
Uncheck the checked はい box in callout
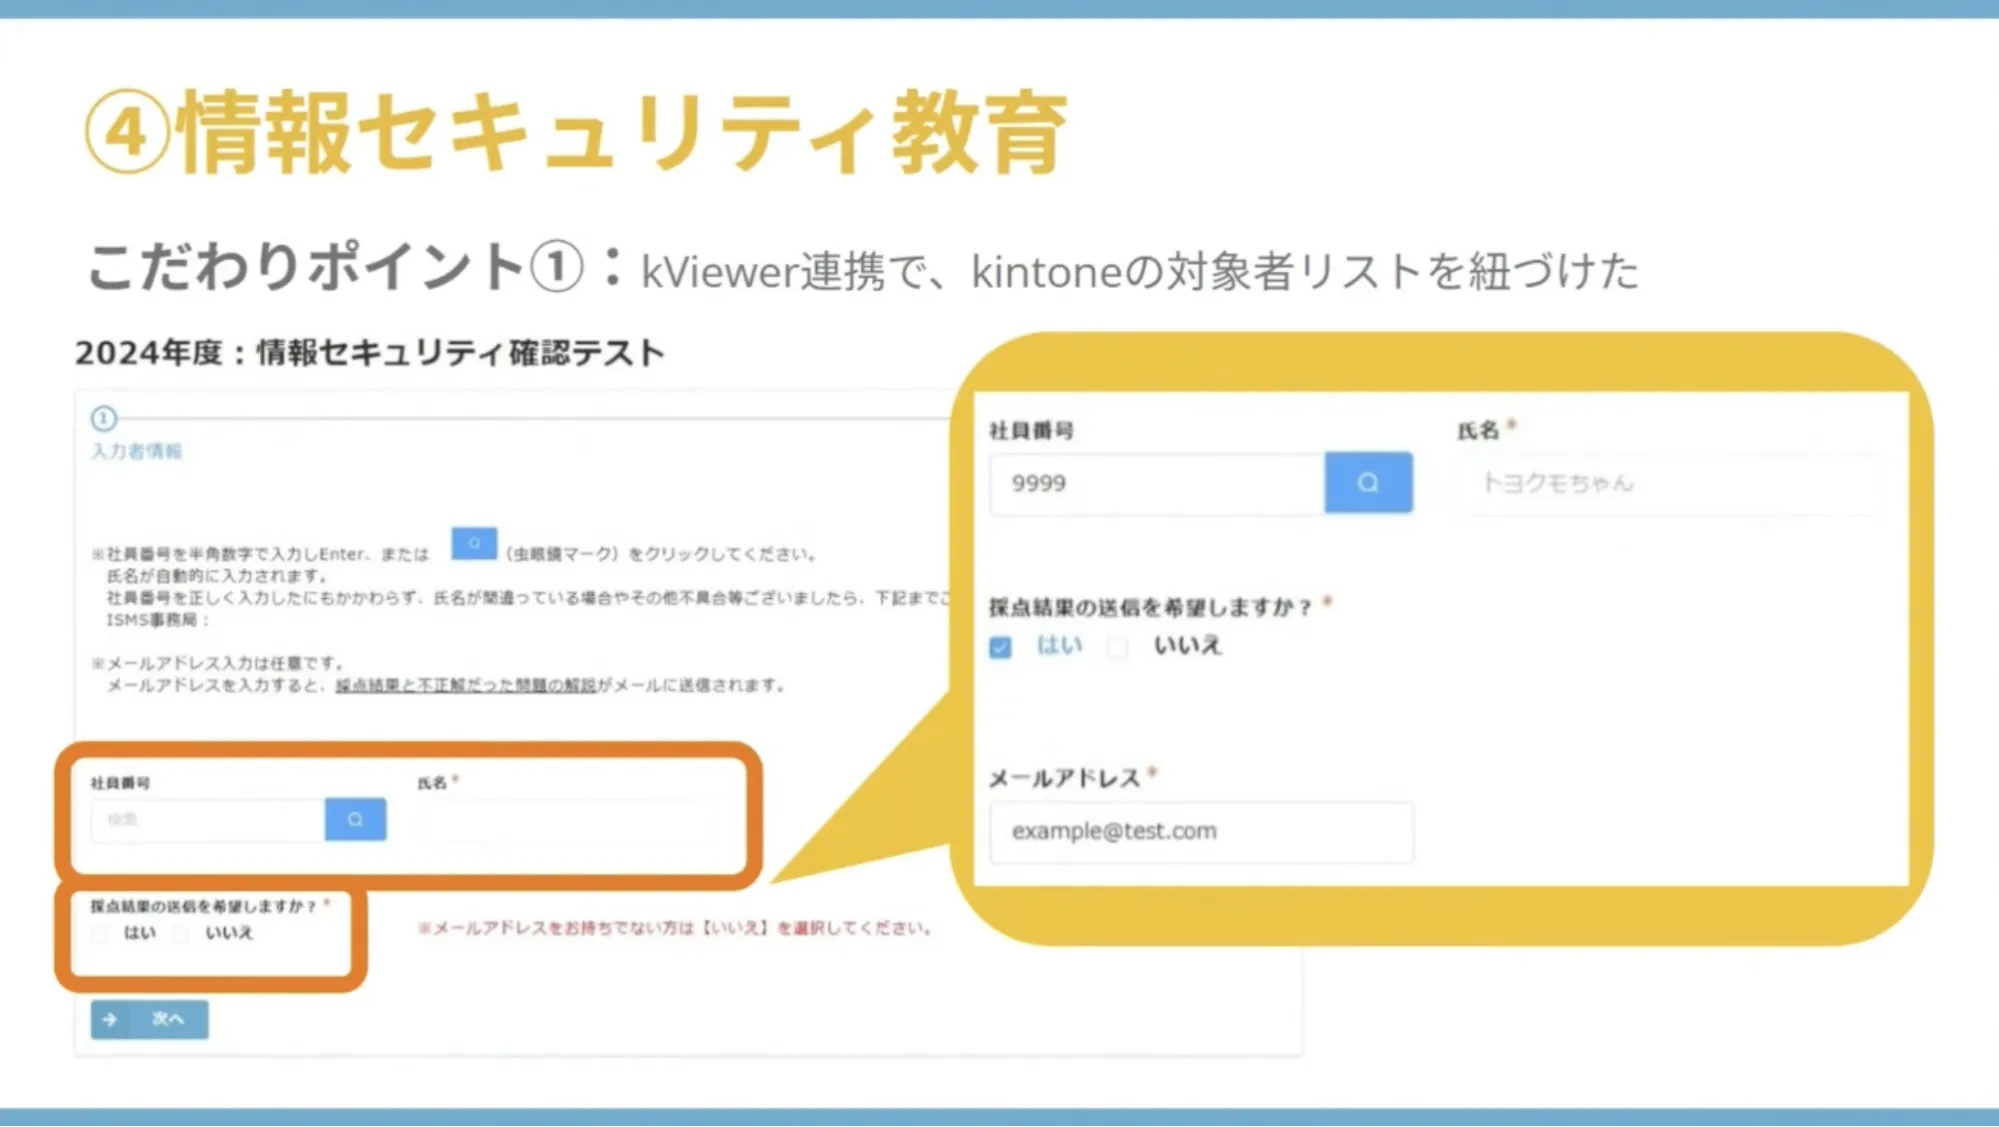pos(1000,647)
